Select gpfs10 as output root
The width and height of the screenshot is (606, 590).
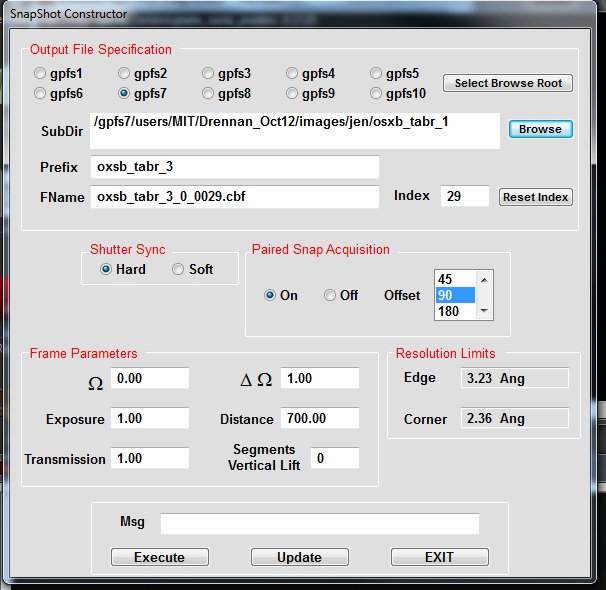point(376,94)
